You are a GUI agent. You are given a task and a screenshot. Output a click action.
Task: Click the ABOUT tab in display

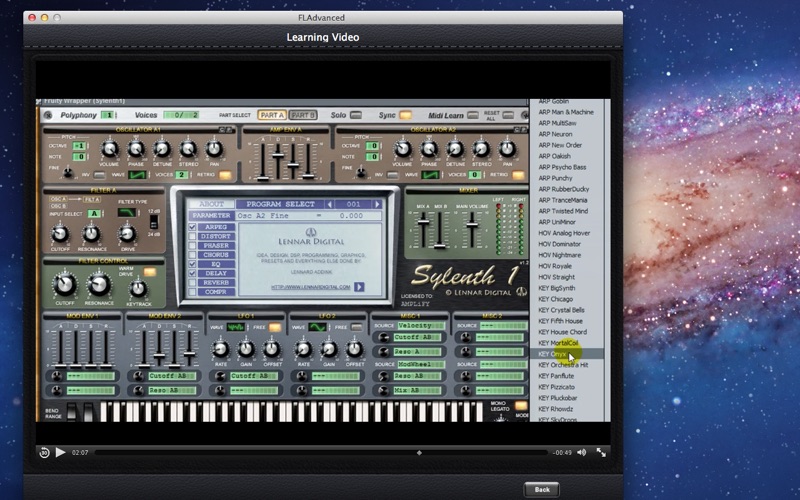(x=212, y=204)
